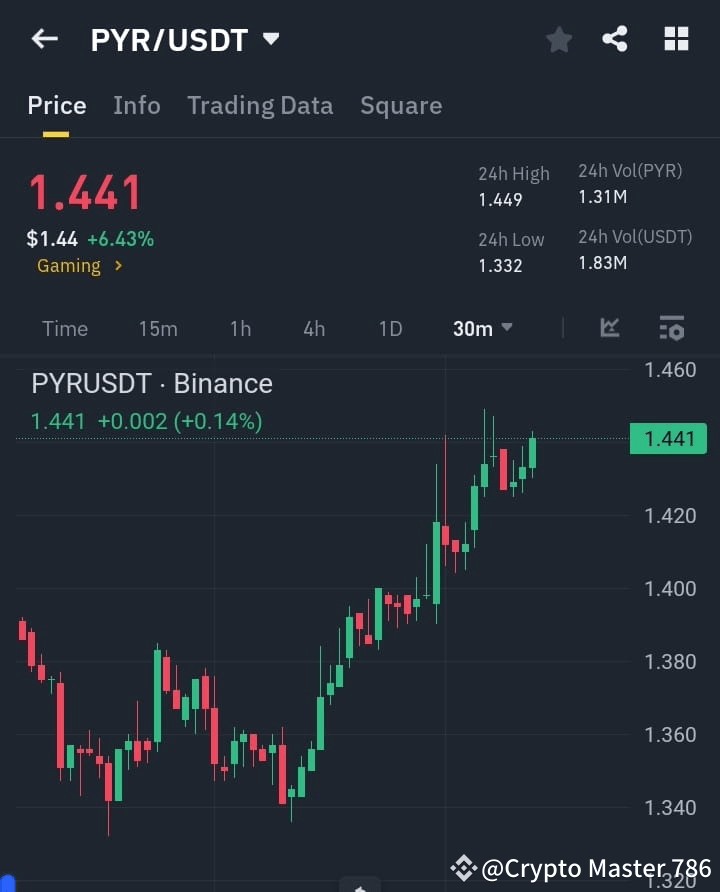Viewport: 720px width, 892px height.
Task: Tap the Gaming category link
Action: [68, 266]
